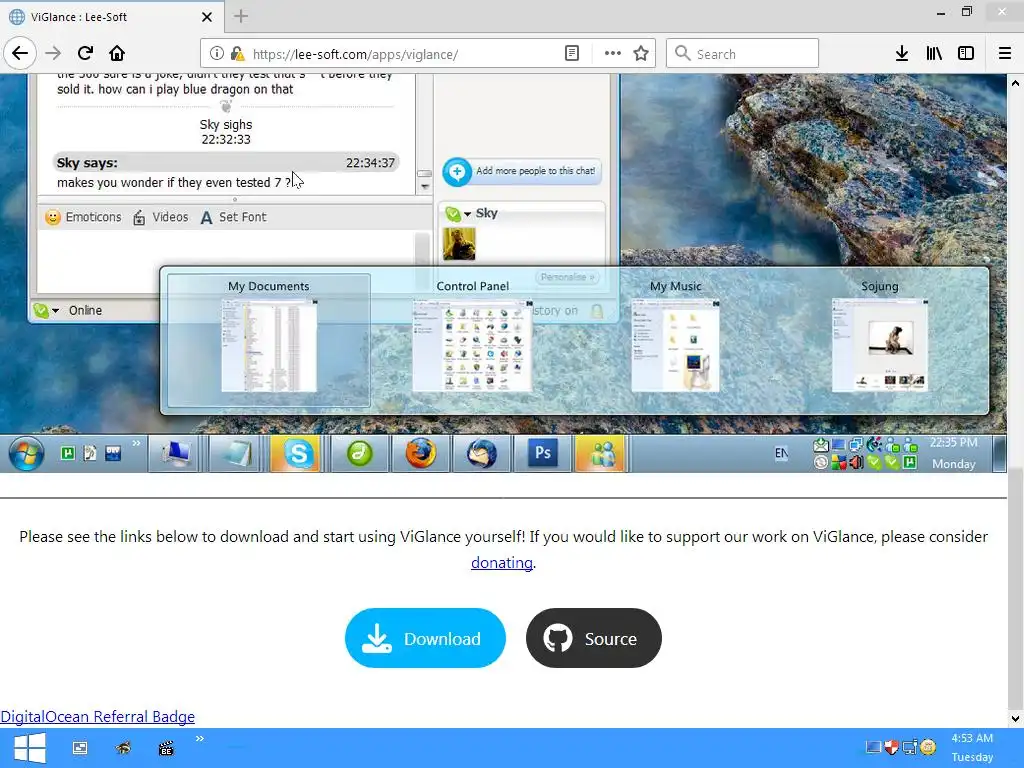Click the page scrollbar up arrow

point(1015,83)
